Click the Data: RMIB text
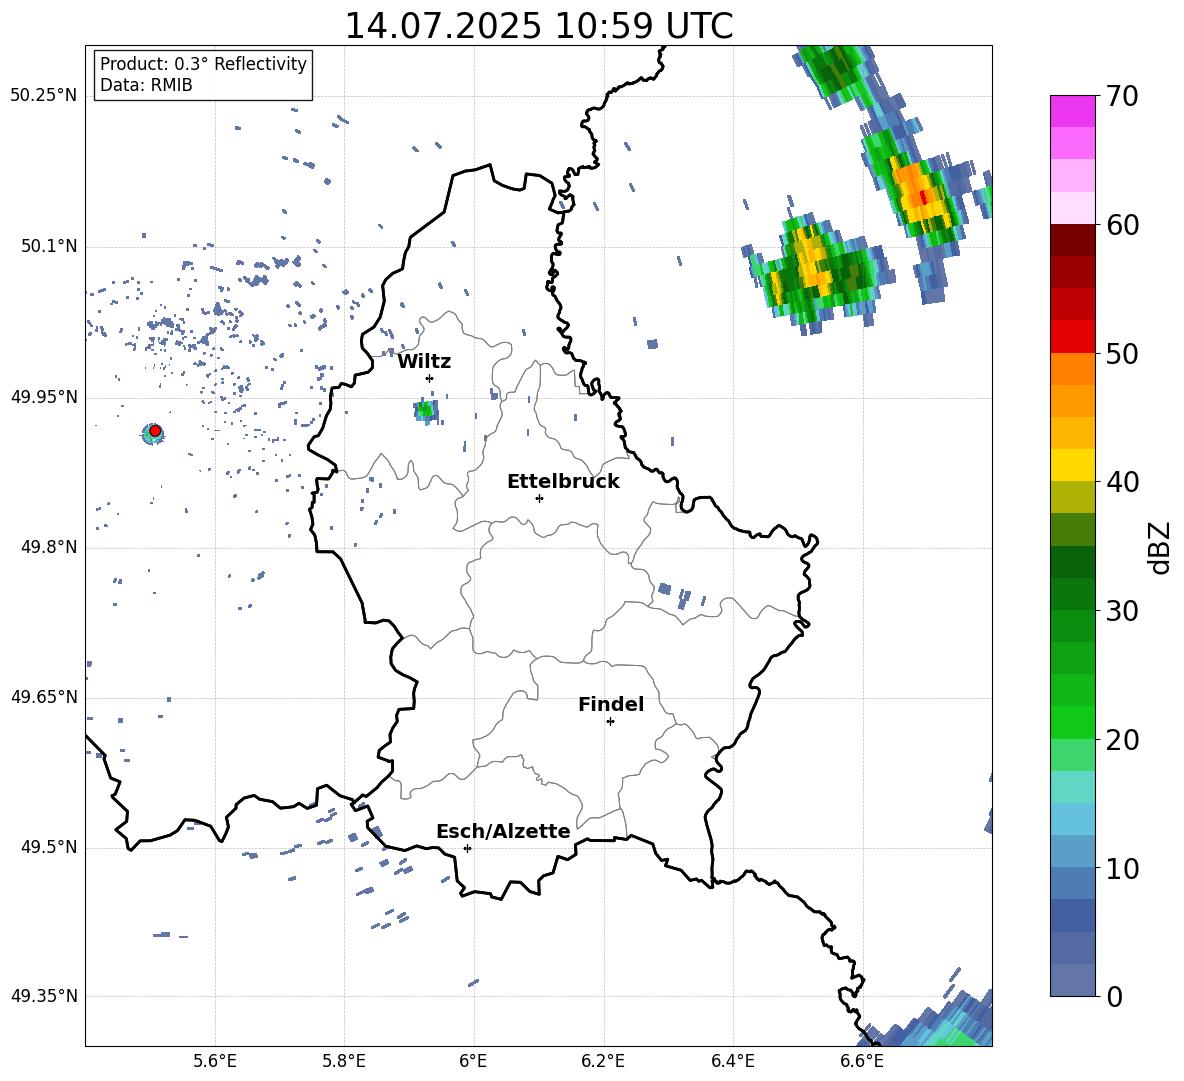Viewport: 1184px width, 1081px height. (x=146, y=85)
